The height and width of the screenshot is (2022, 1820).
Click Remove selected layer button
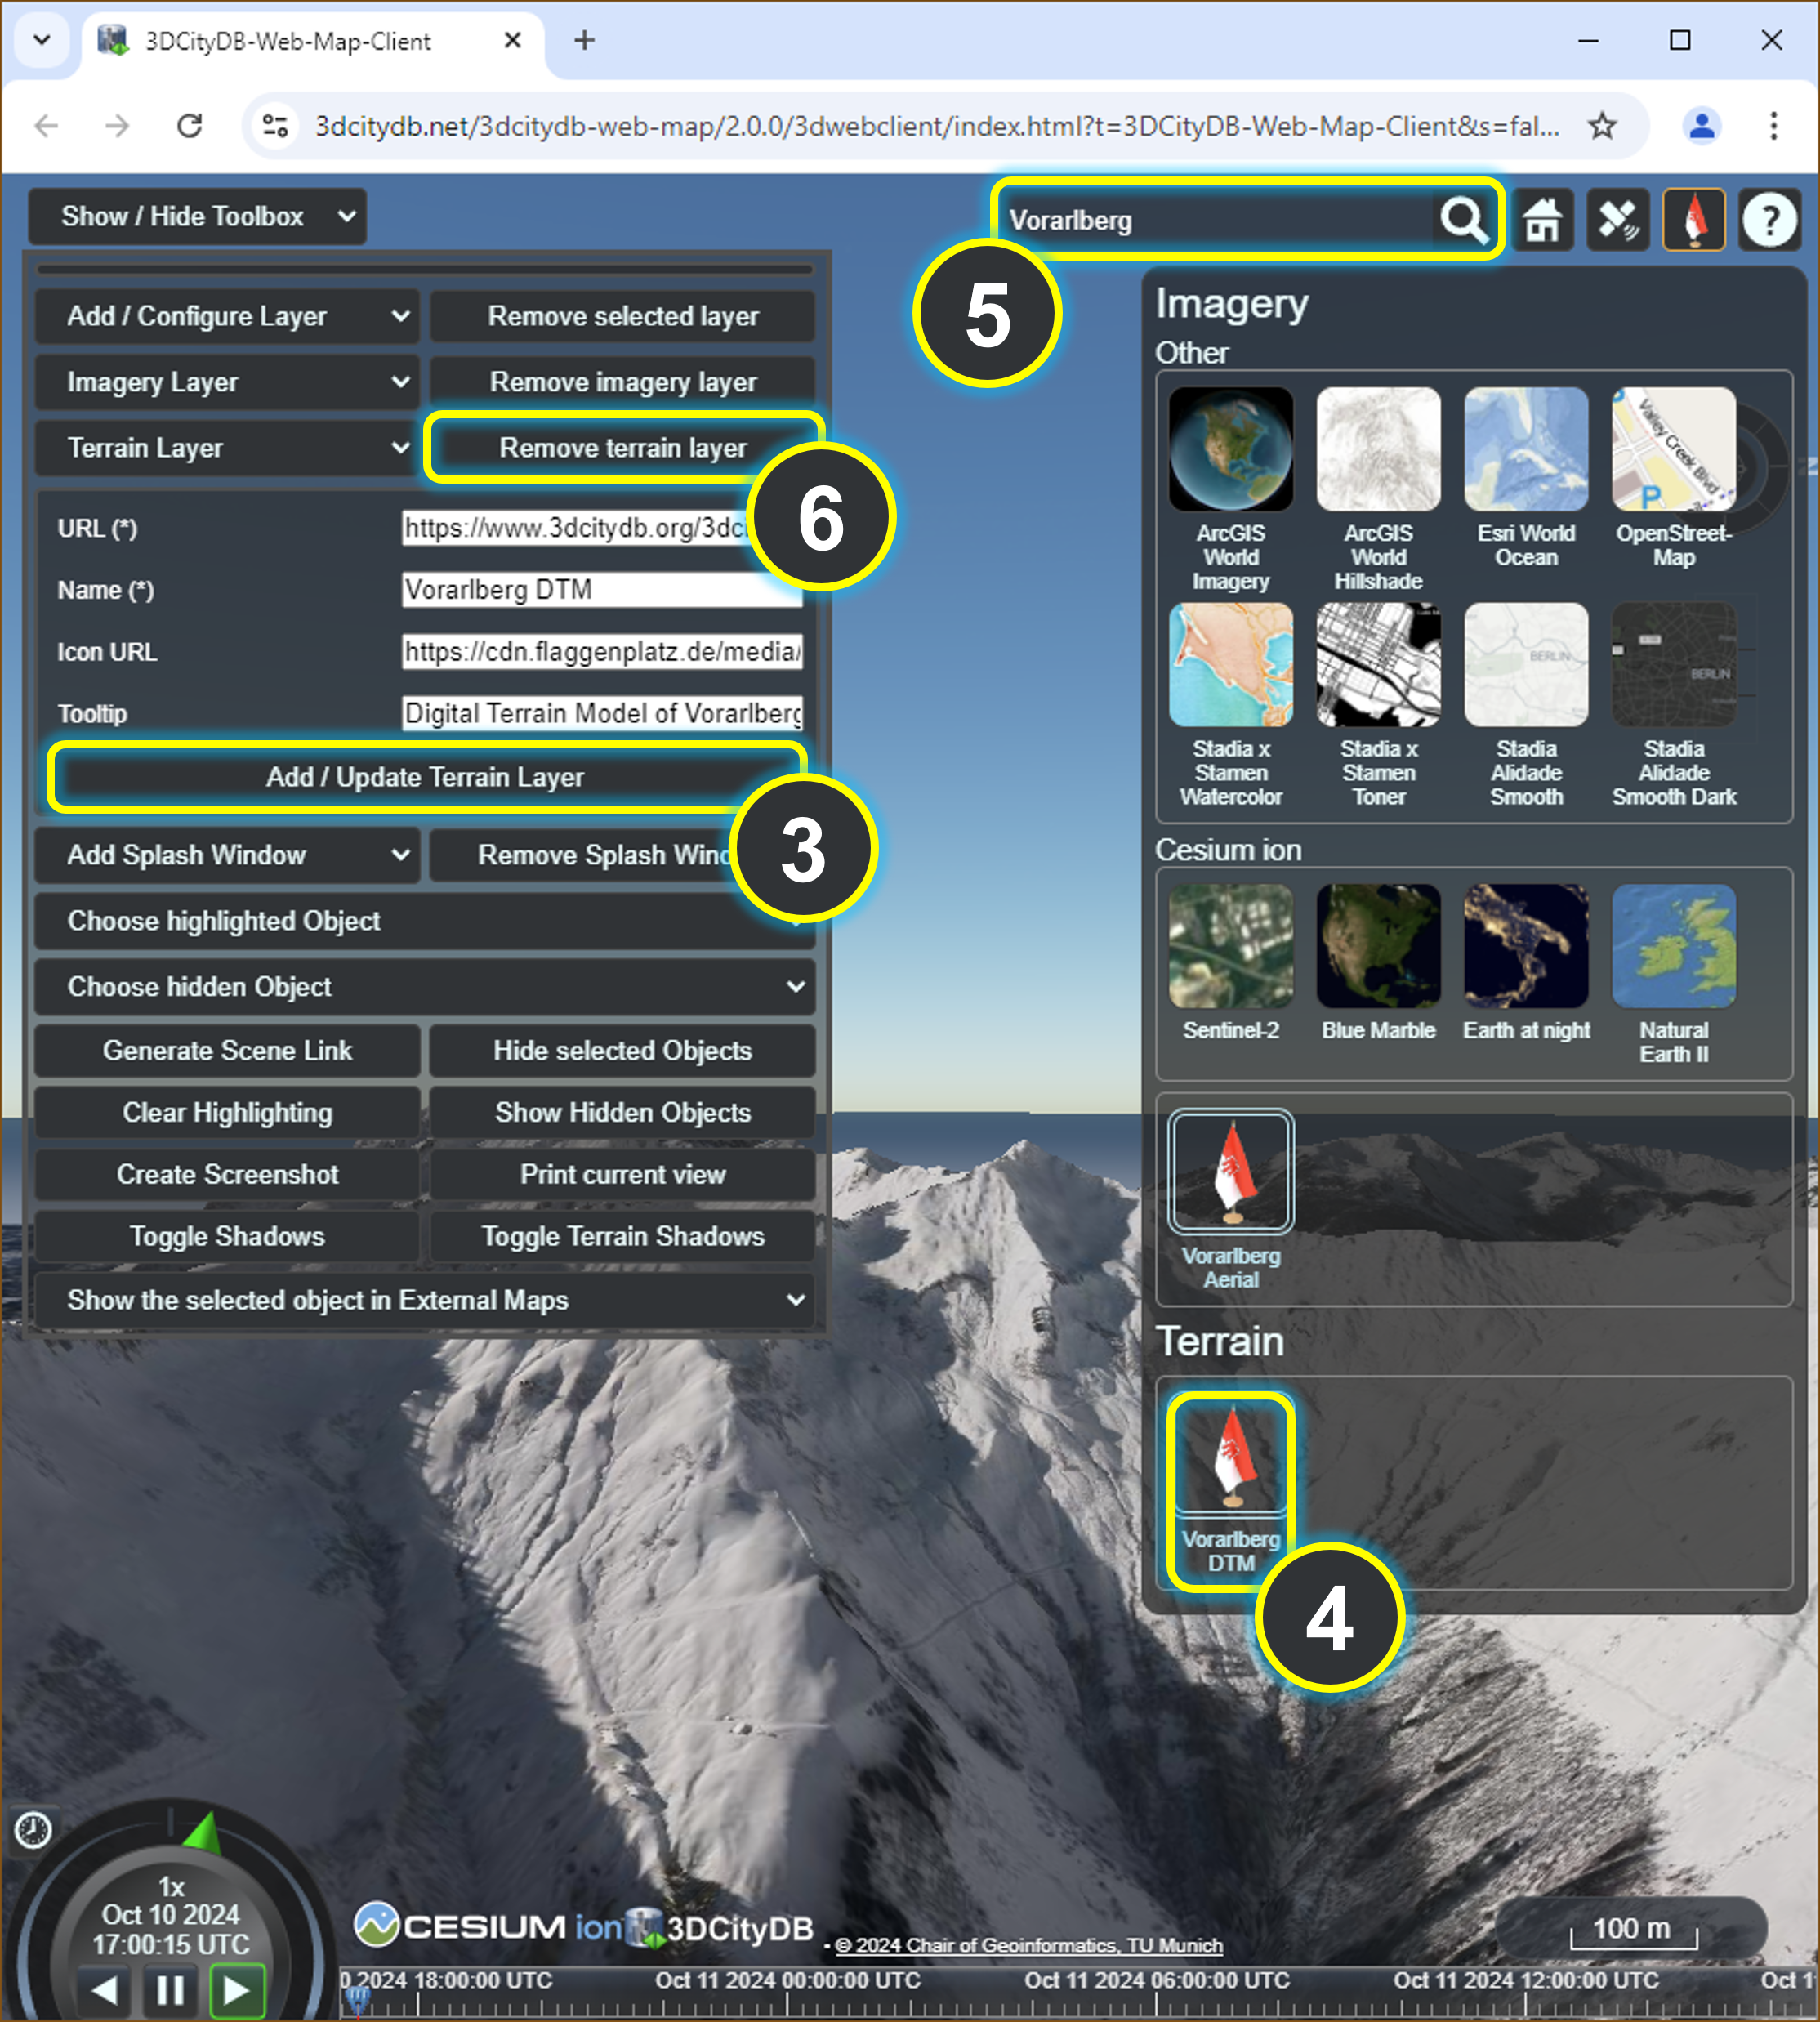(622, 316)
